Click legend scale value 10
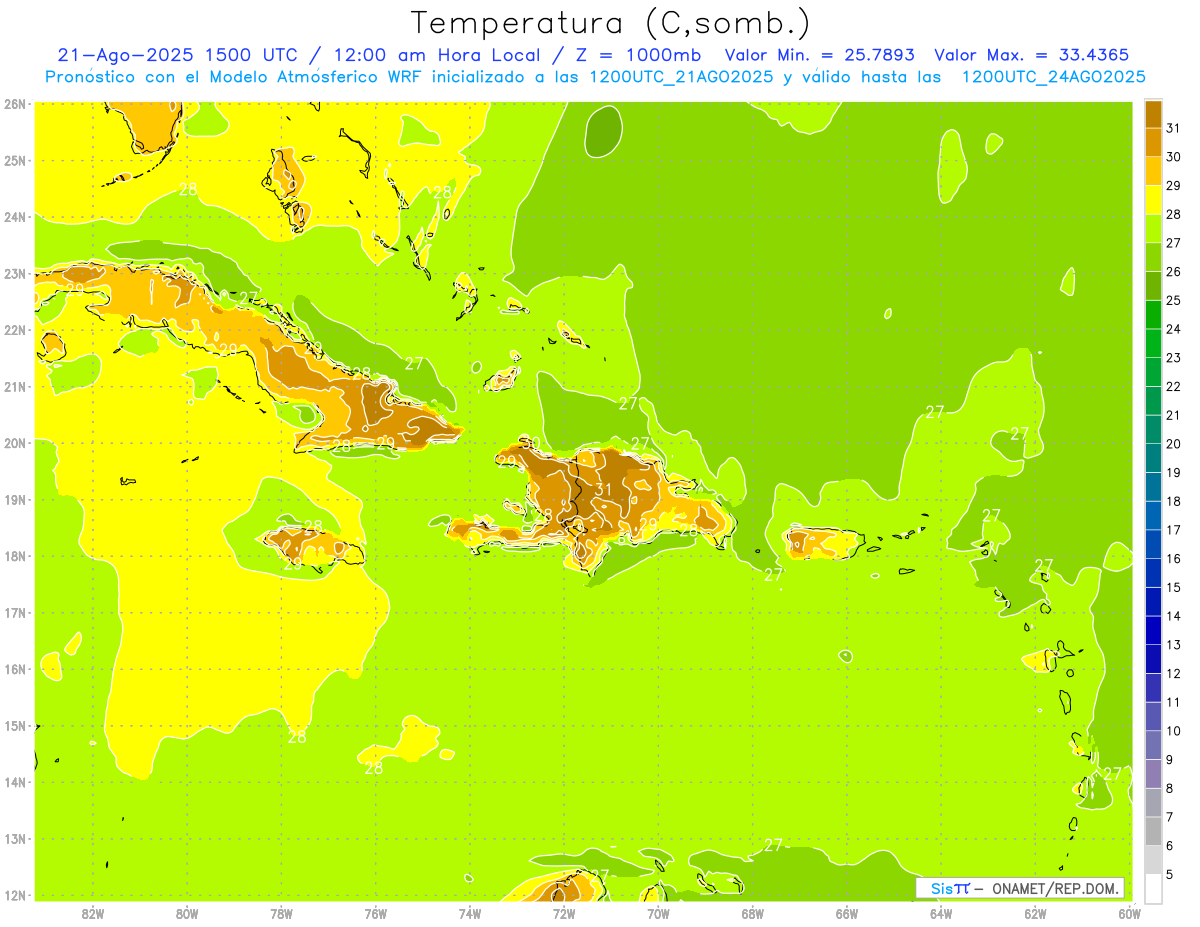The width and height of the screenshot is (1200, 927). 1173,731
